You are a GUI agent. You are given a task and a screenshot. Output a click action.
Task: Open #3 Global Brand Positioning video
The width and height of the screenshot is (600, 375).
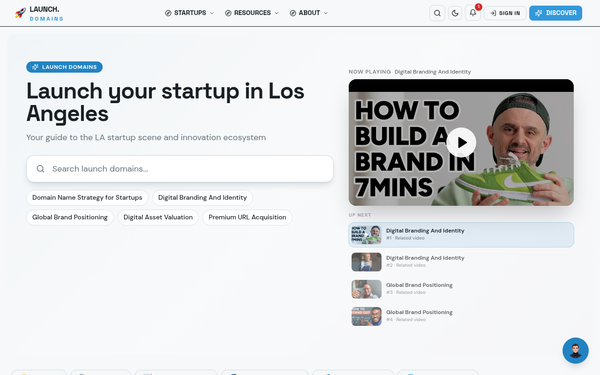point(461,289)
